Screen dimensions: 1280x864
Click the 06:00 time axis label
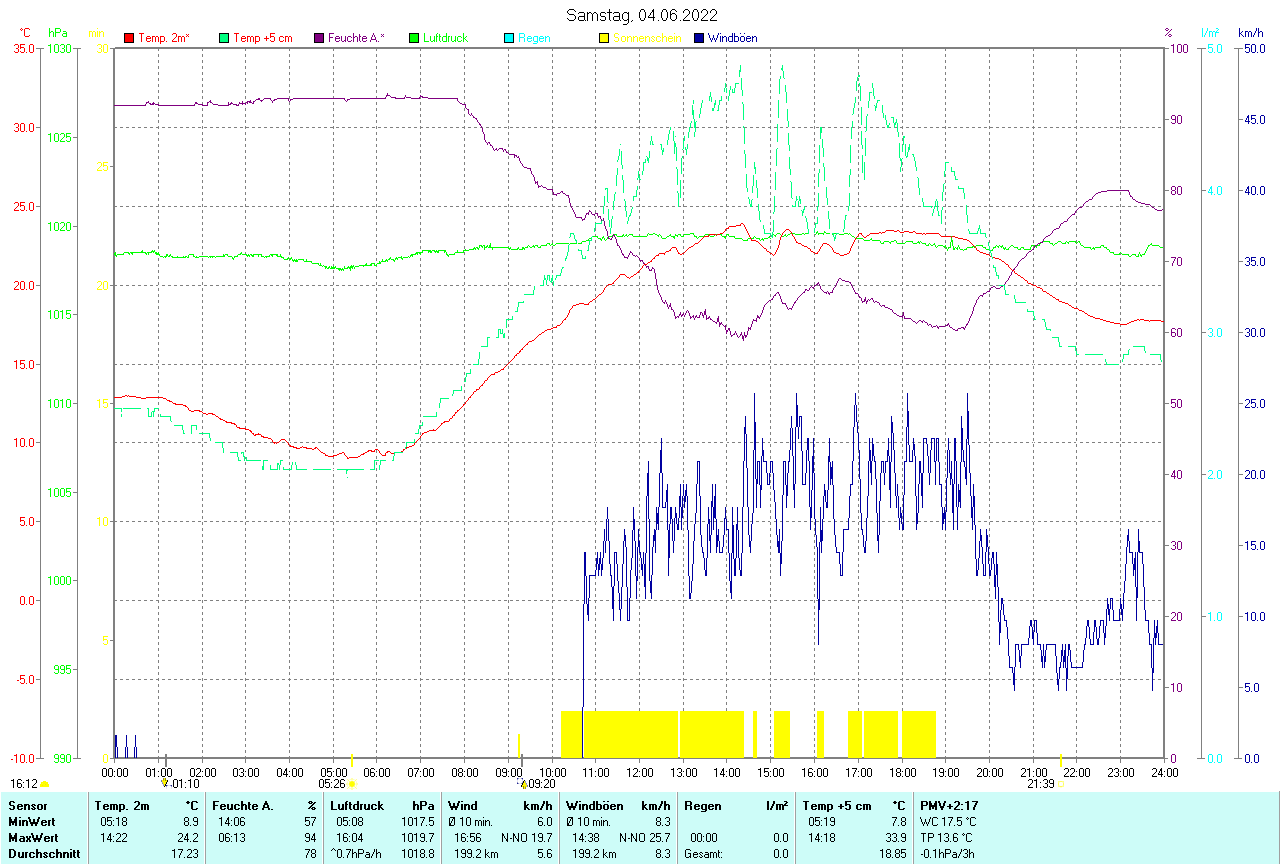377,772
